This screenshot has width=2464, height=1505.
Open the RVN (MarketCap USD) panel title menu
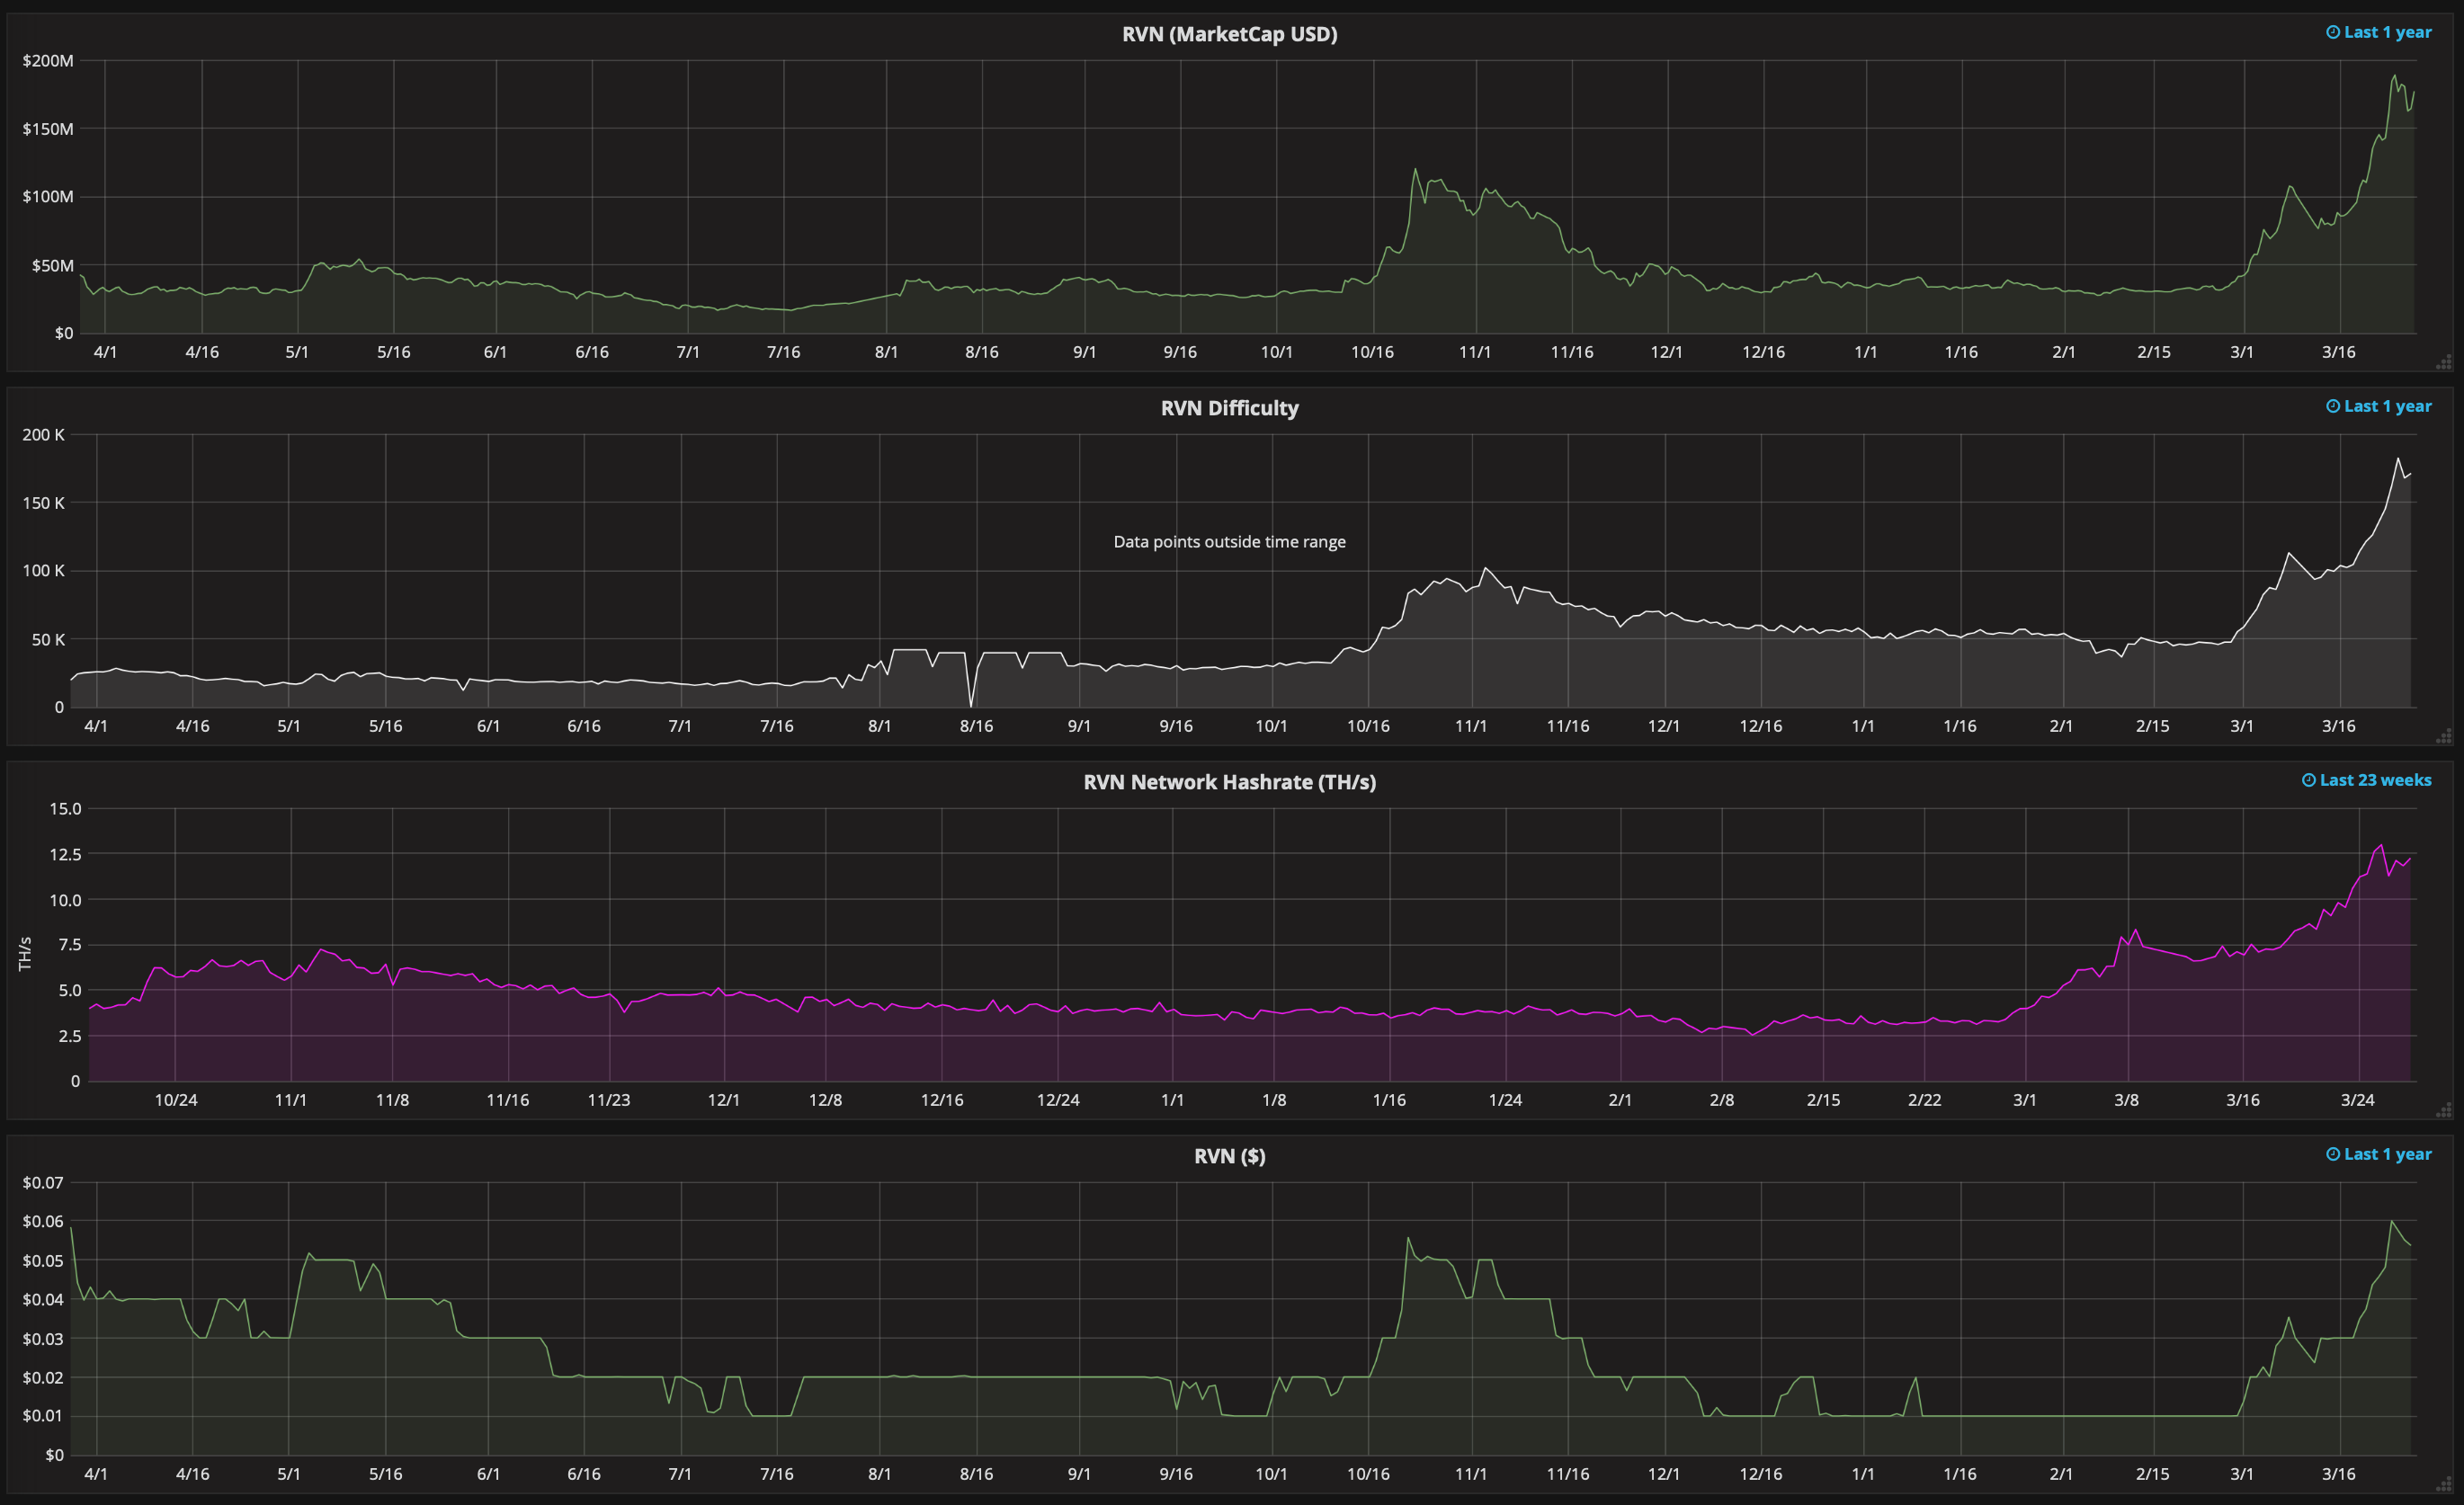pos(1229,34)
